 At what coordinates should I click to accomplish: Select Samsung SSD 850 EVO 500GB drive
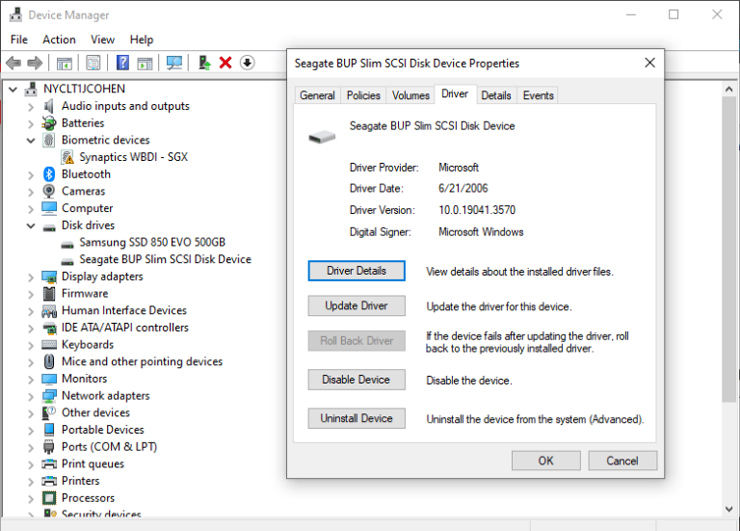point(152,242)
